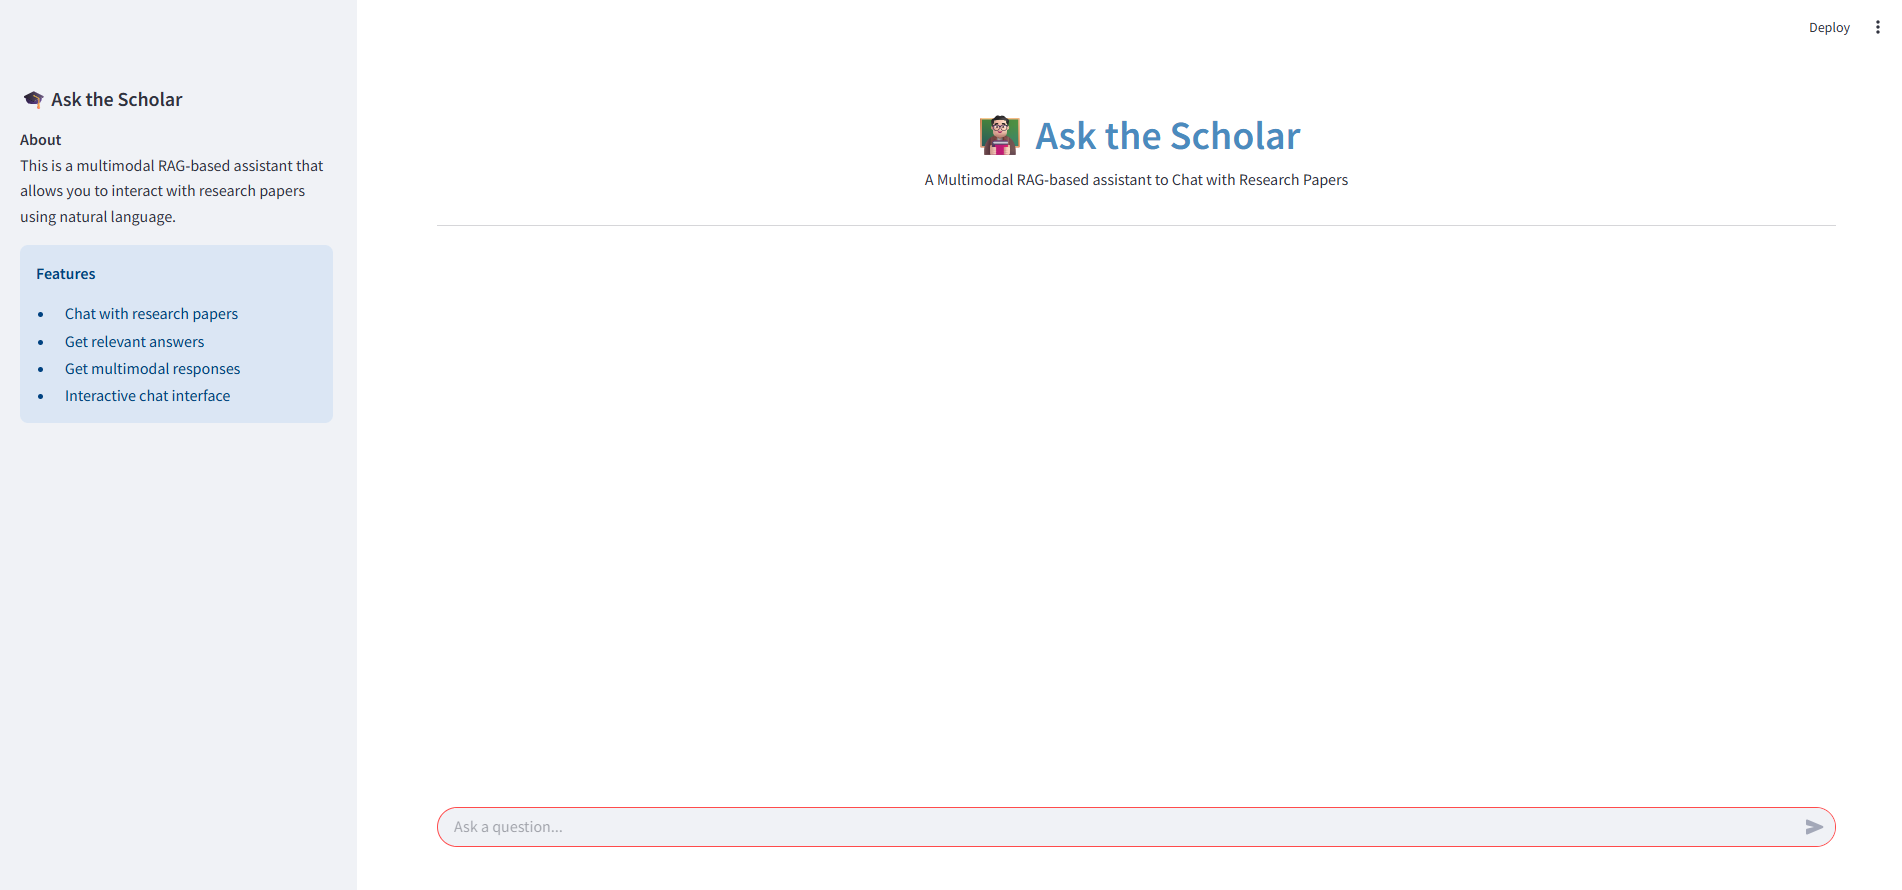Click the paper plane icon to submit

pos(1814,827)
